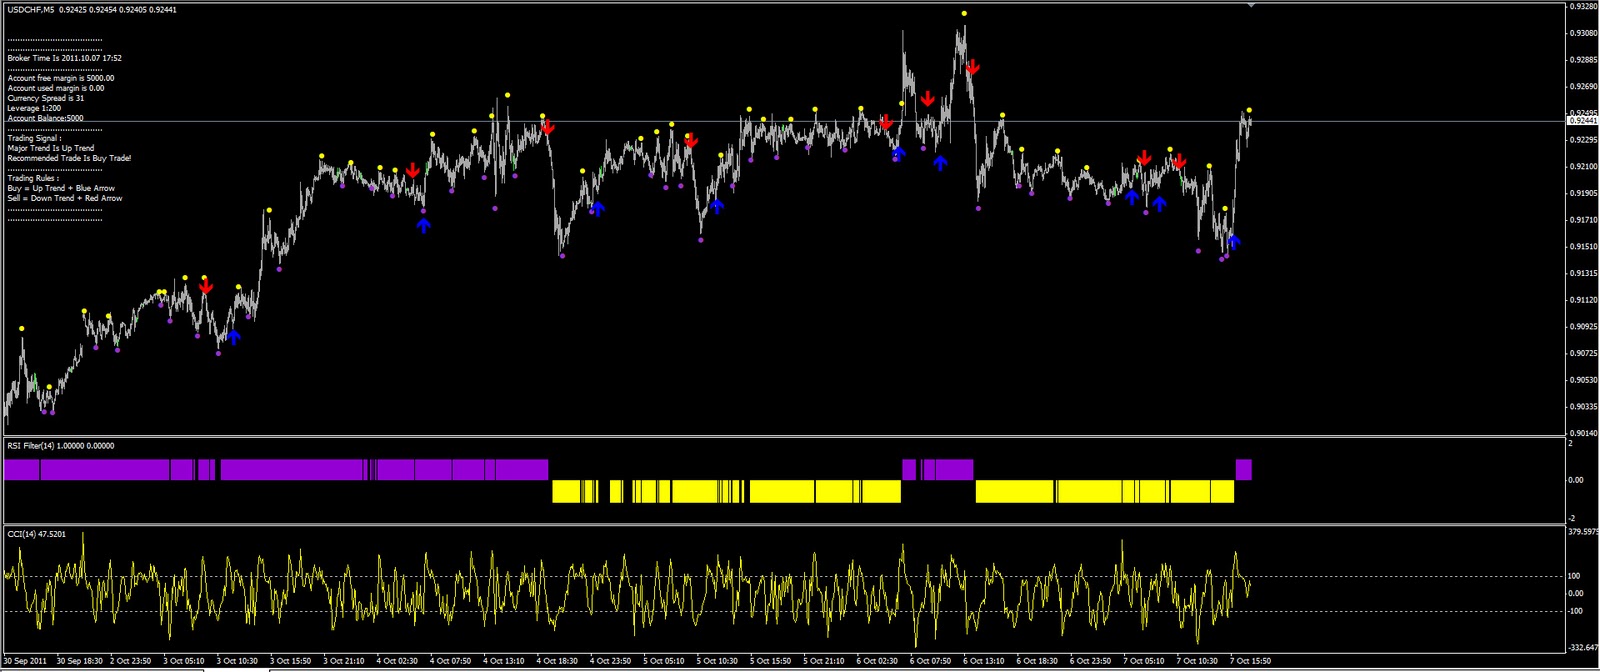
Task: Click 'Account free margin is 5000.00' line
Action: pos(61,78)
